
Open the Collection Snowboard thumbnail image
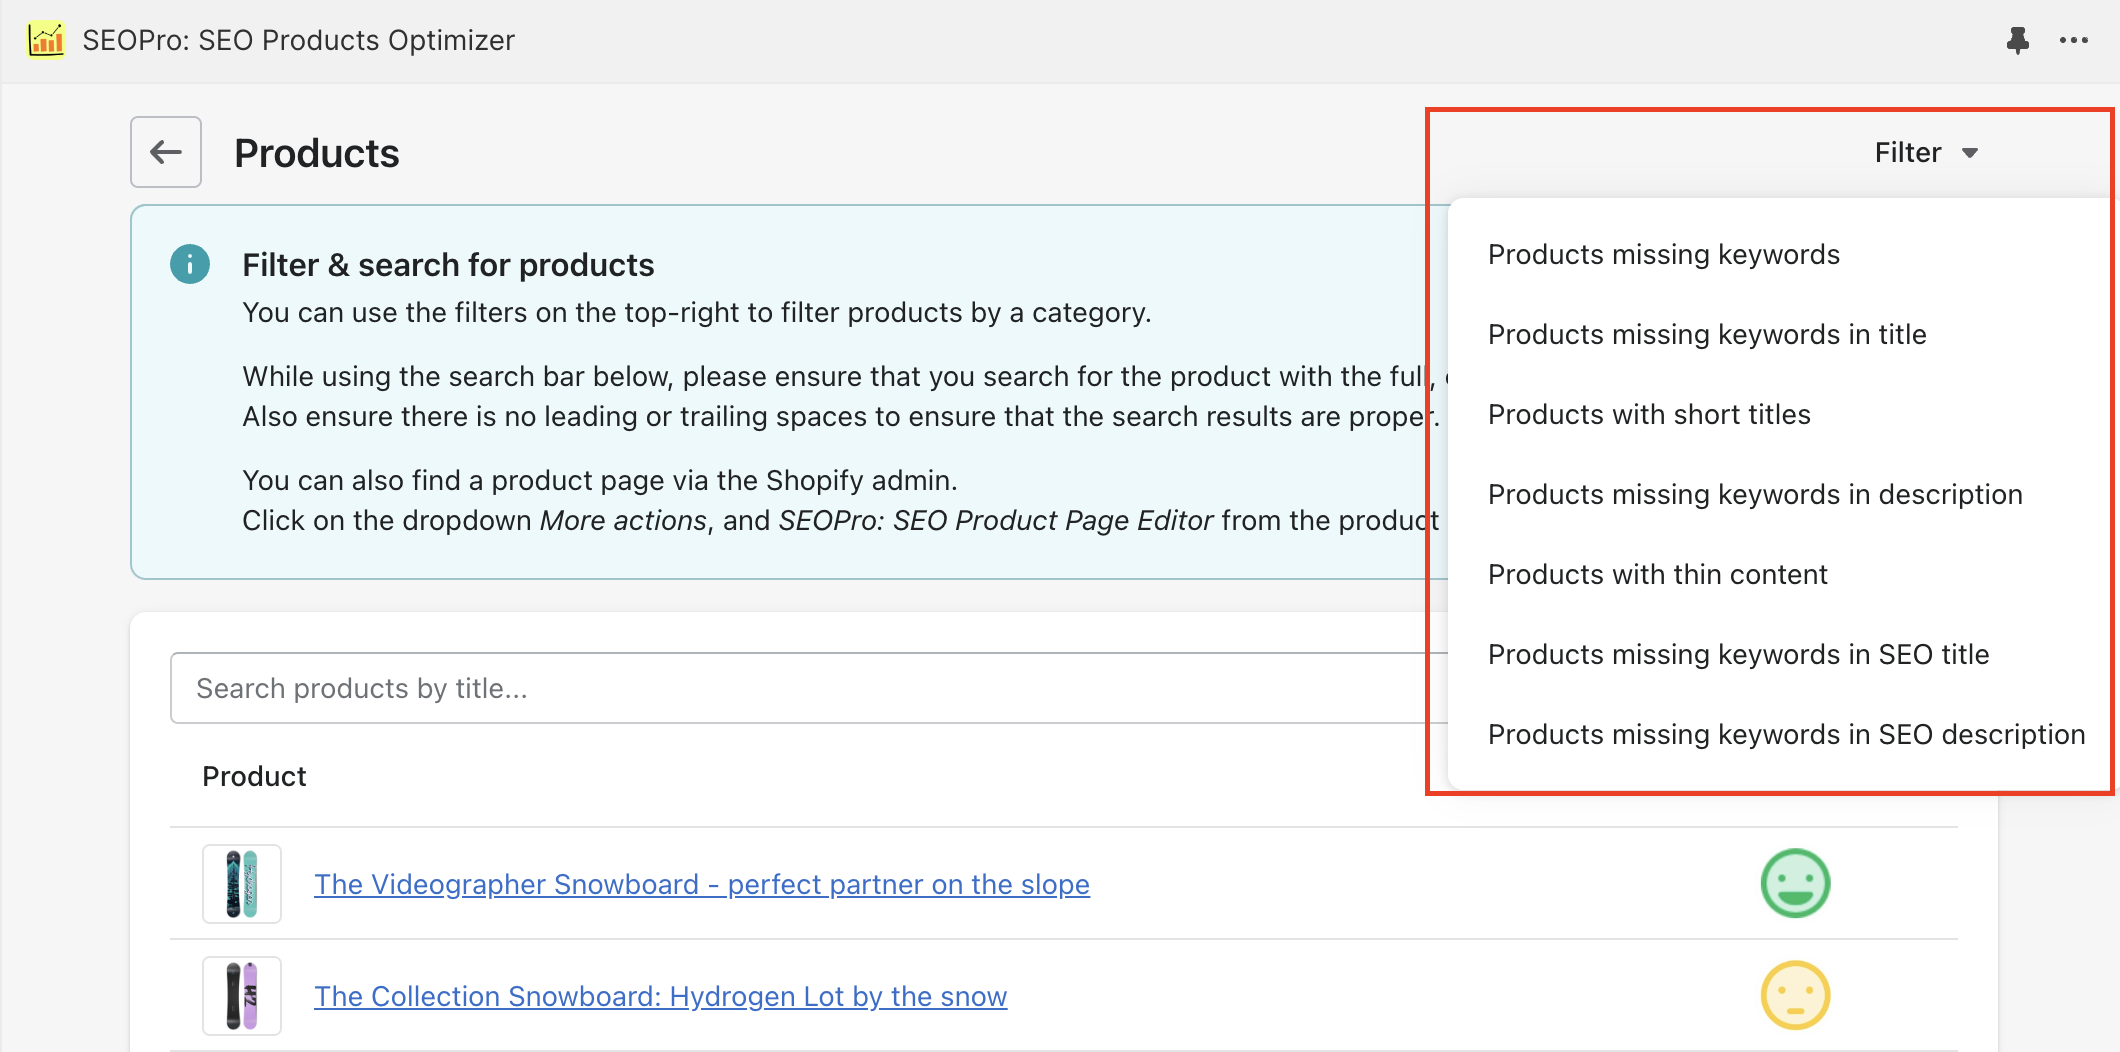point(242,995)
